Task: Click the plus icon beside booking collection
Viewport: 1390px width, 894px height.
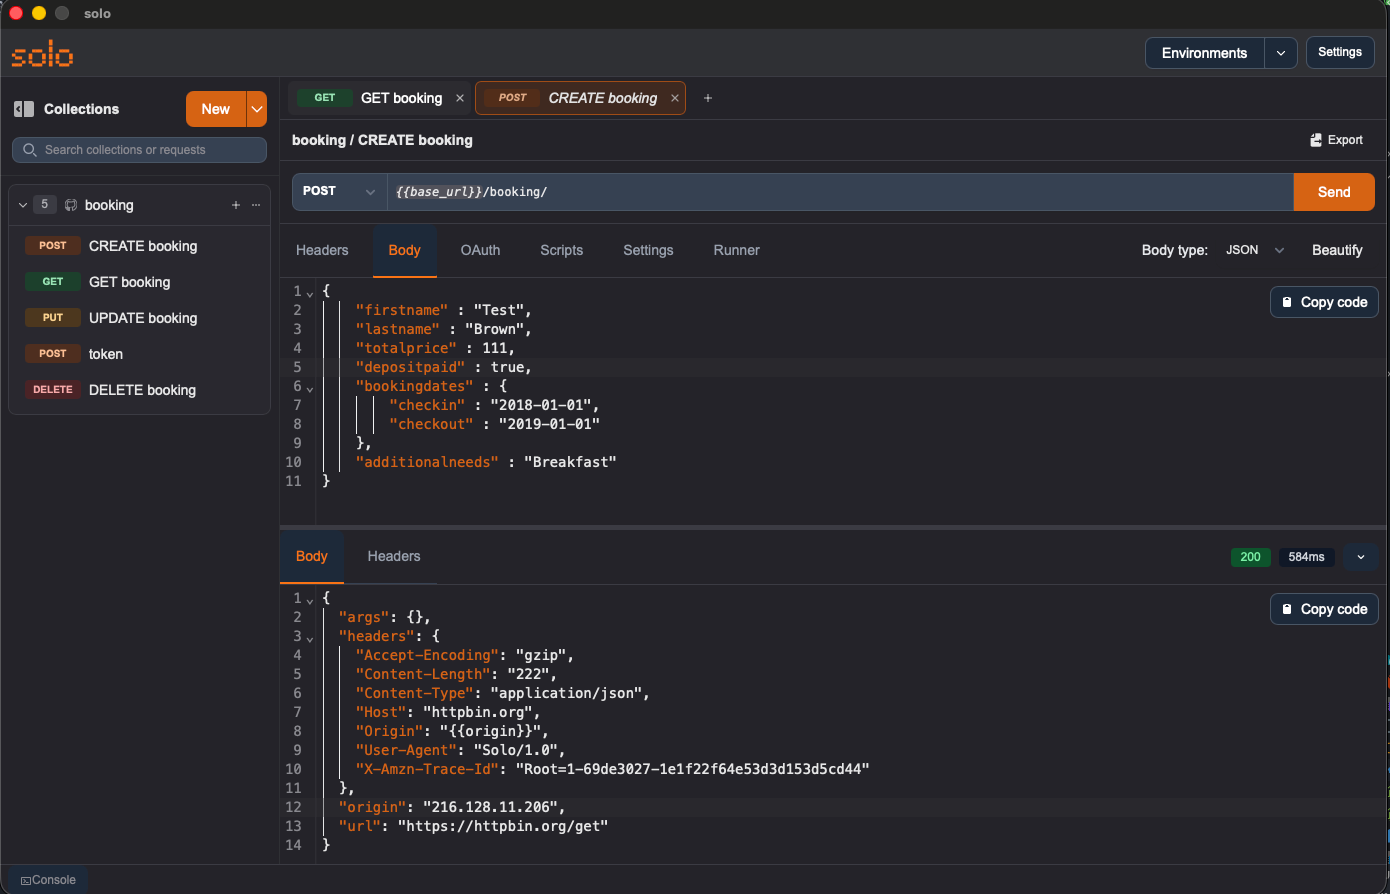Action: point(236,205)
